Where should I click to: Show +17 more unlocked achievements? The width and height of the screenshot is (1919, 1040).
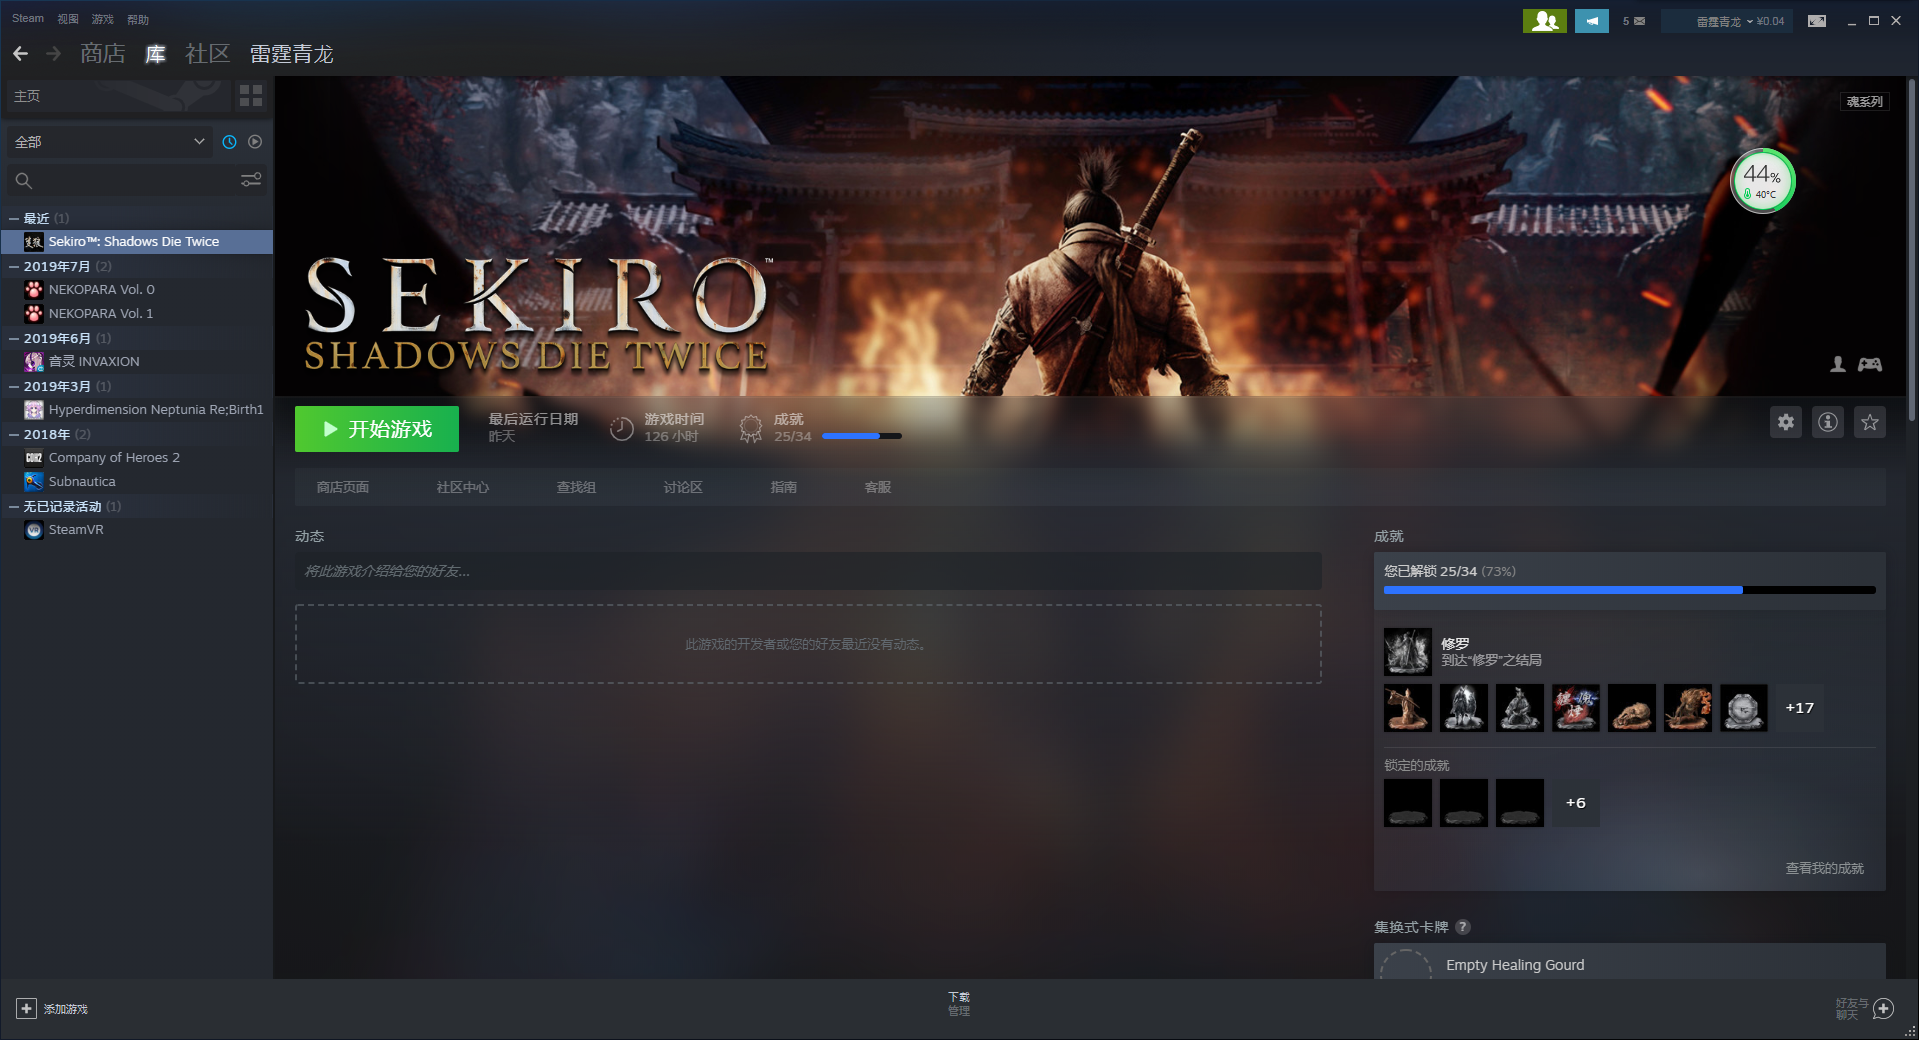pos(1800,708)
